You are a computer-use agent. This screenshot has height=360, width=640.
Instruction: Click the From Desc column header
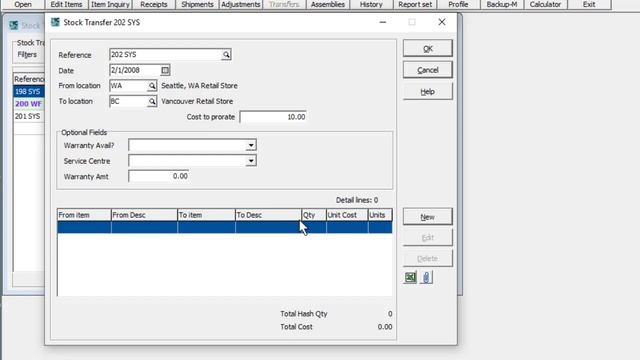(144, 215)
